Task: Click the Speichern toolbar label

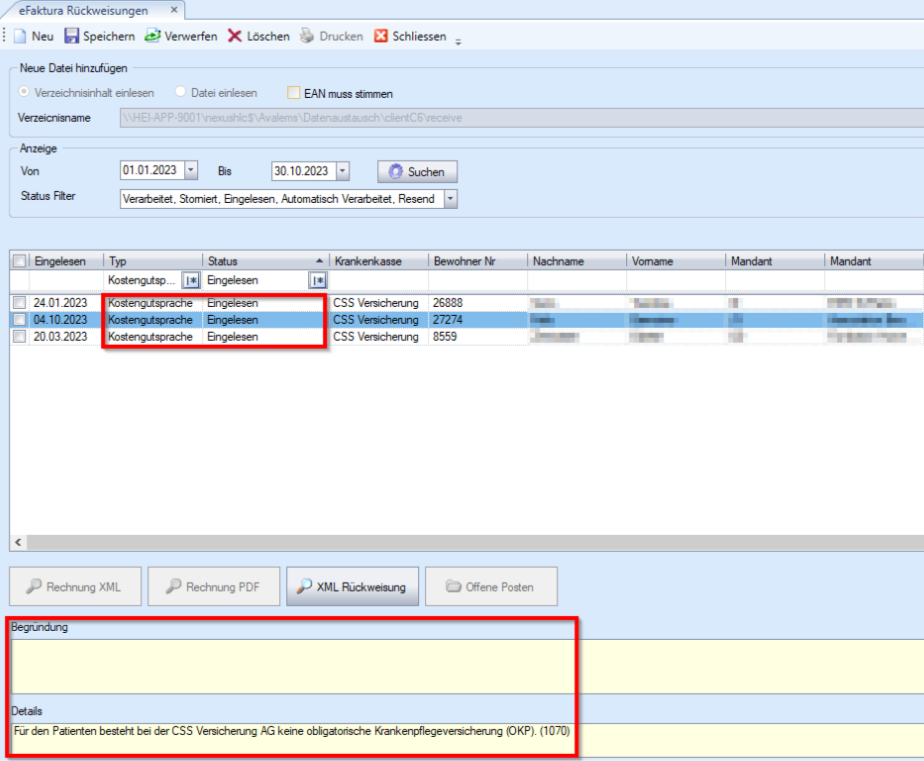Action: 108,37
